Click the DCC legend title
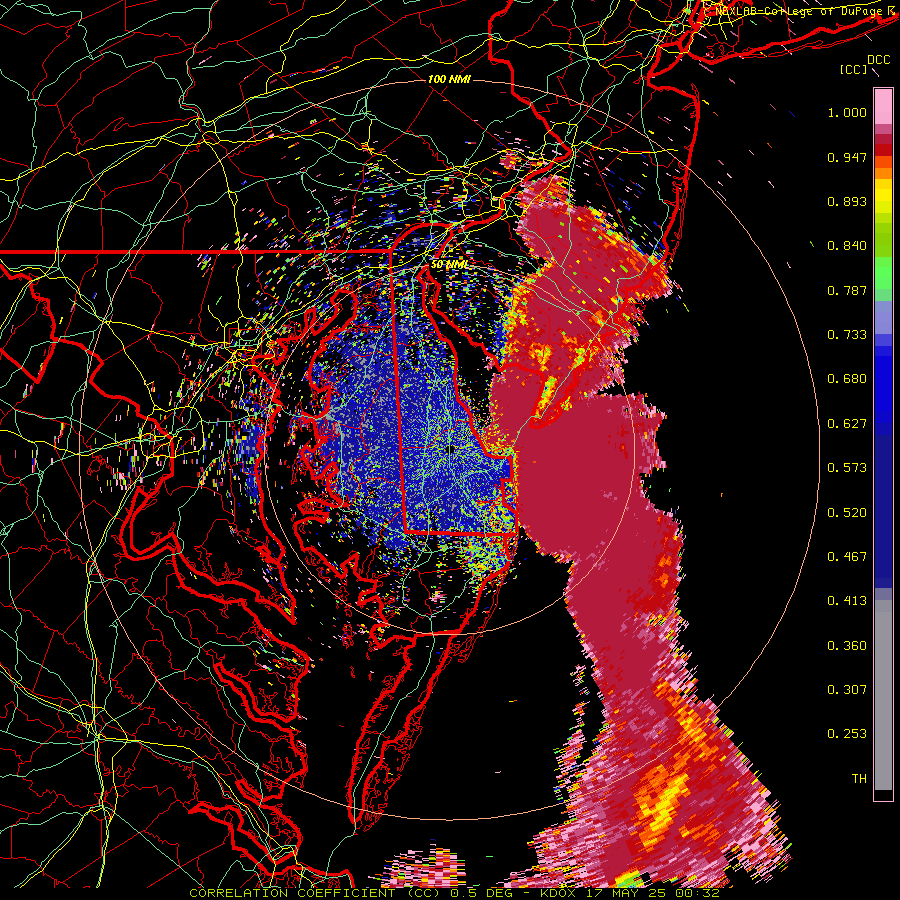The width and height of the screenshot is (900, 900). pos(879,60)
